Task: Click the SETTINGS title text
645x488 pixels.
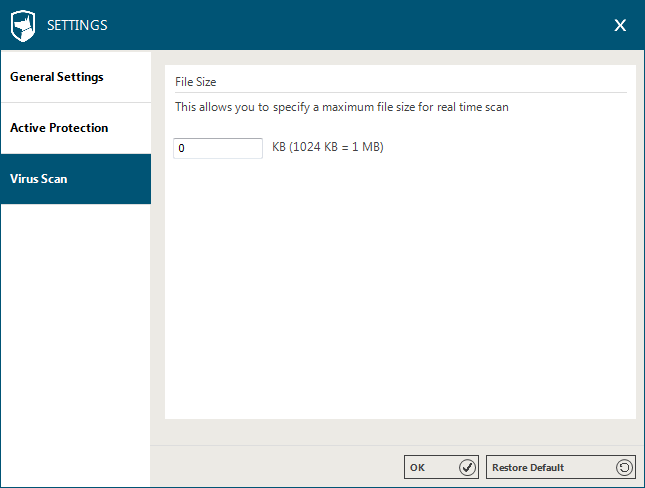Action: click(77, 26)
